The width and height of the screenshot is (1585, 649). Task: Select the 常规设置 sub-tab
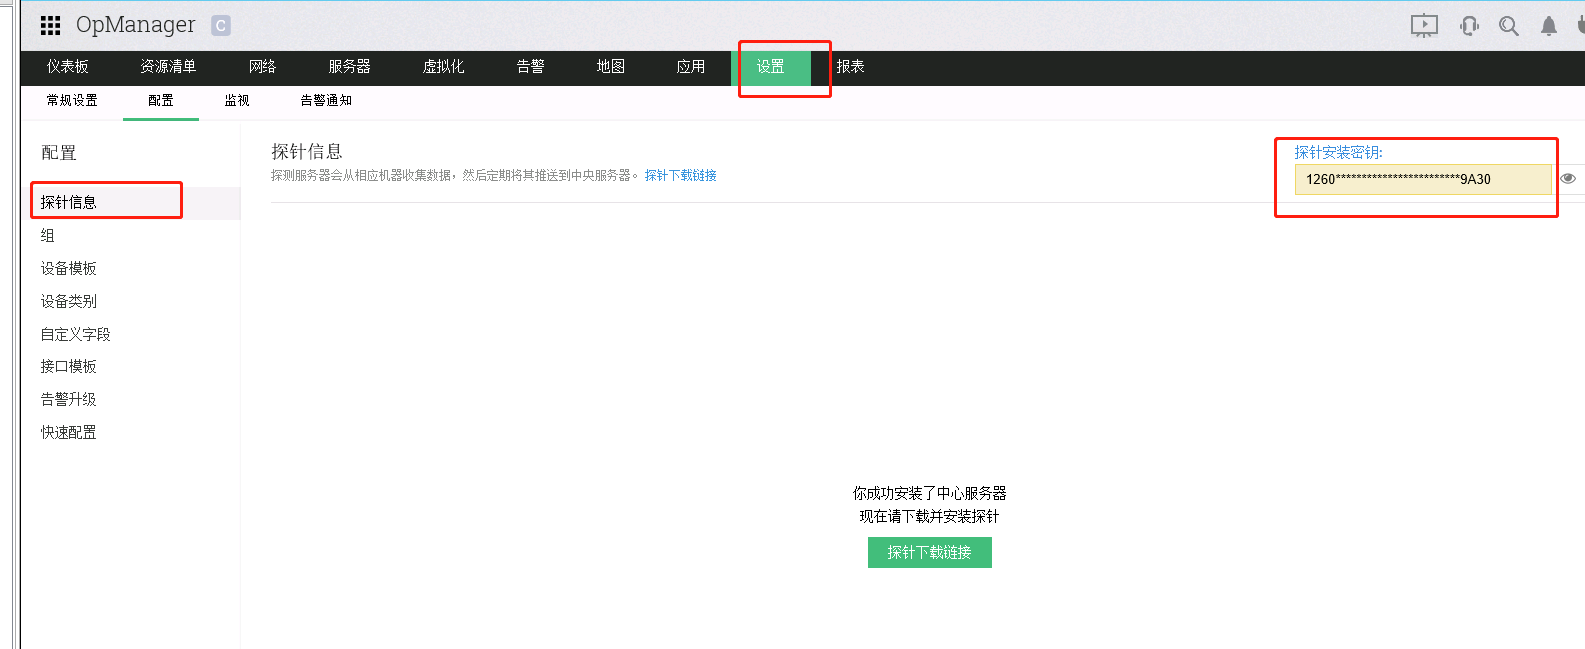[72, 101]
